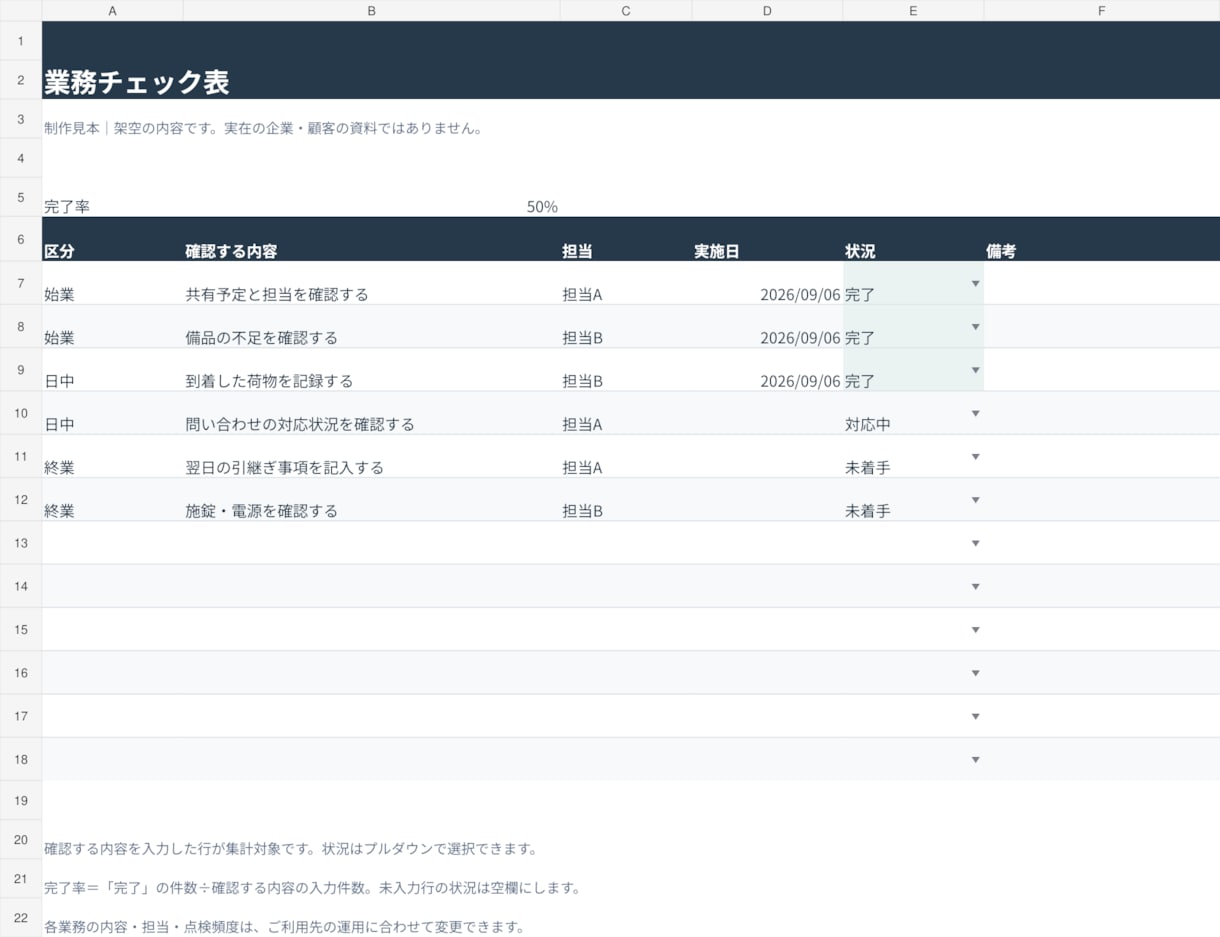Click the 実施日 heading cell
1220x937 pixels.
(767, 239)
